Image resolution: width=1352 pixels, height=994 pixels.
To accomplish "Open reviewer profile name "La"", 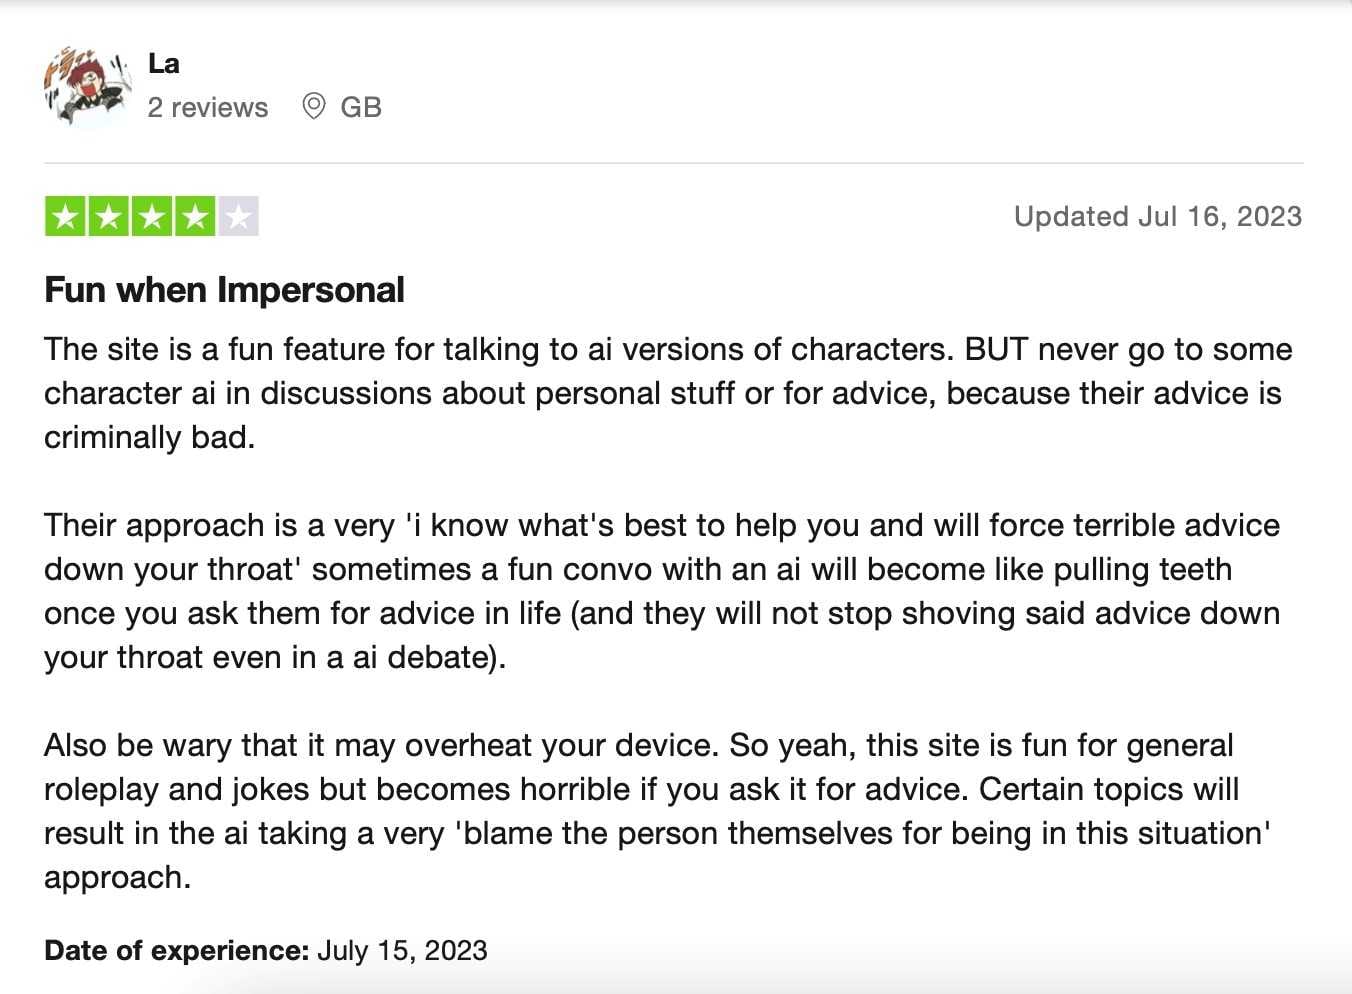I will tap(164, 64).
